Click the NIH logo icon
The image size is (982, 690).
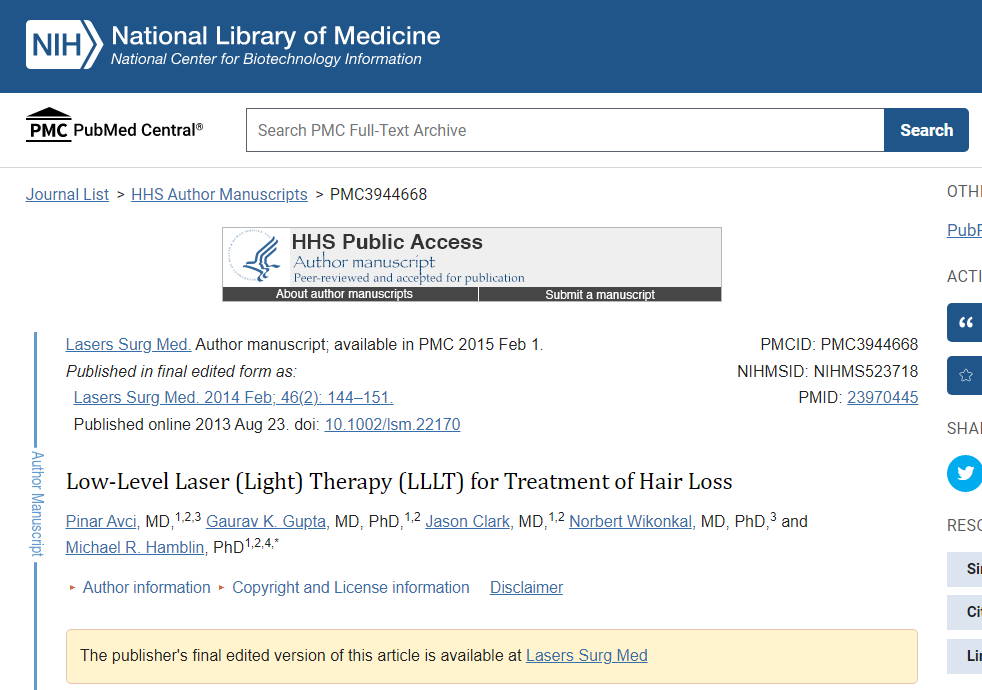tap(64, 44)
